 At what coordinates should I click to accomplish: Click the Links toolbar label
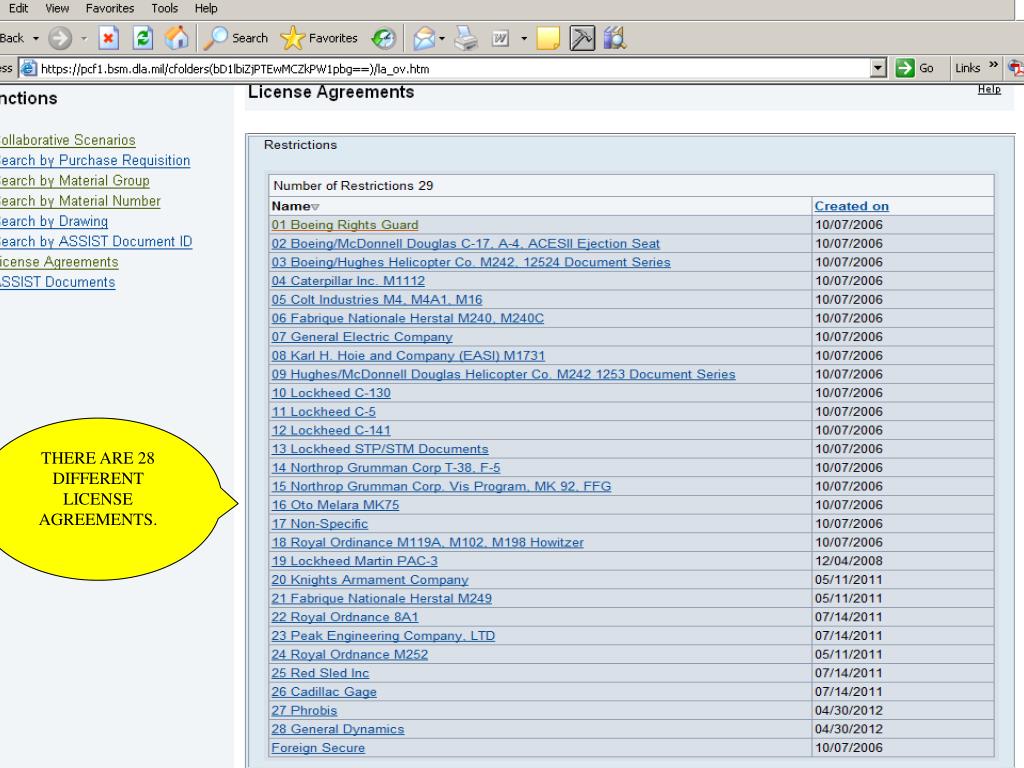967,68
